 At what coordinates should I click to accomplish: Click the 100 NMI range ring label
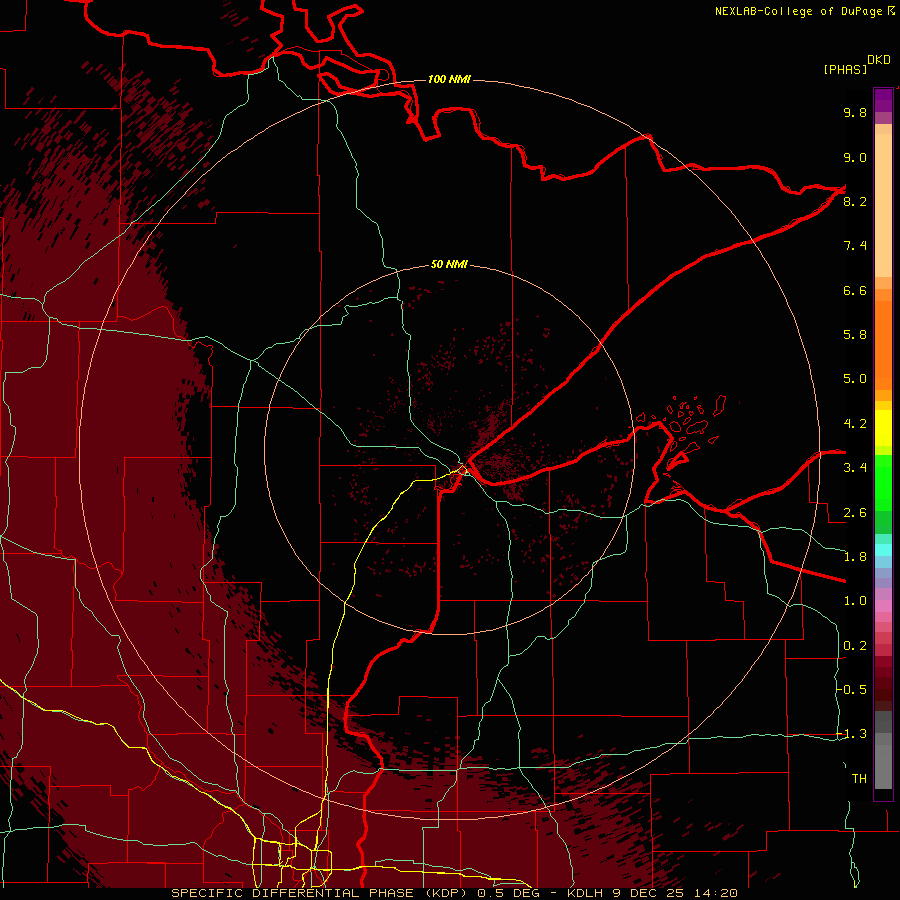tap(449, 79)
